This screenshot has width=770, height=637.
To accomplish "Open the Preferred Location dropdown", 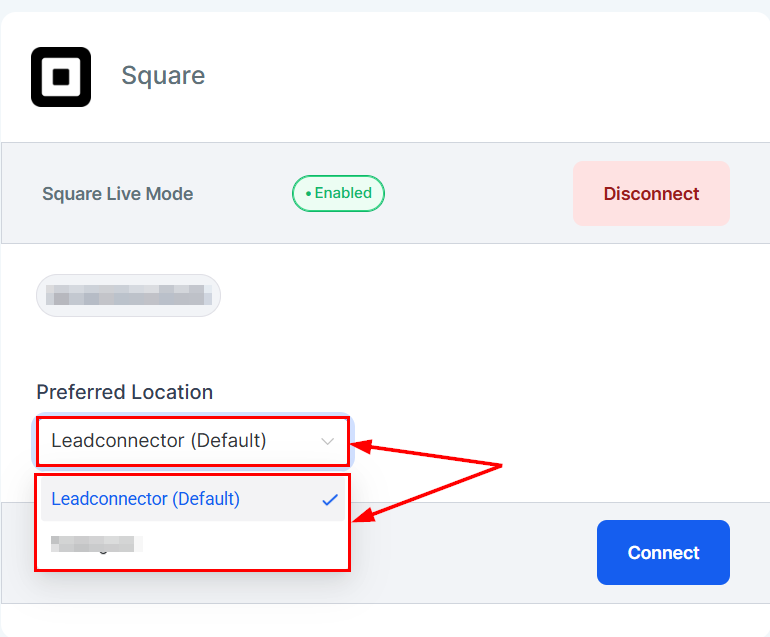I will click(193, 441).
